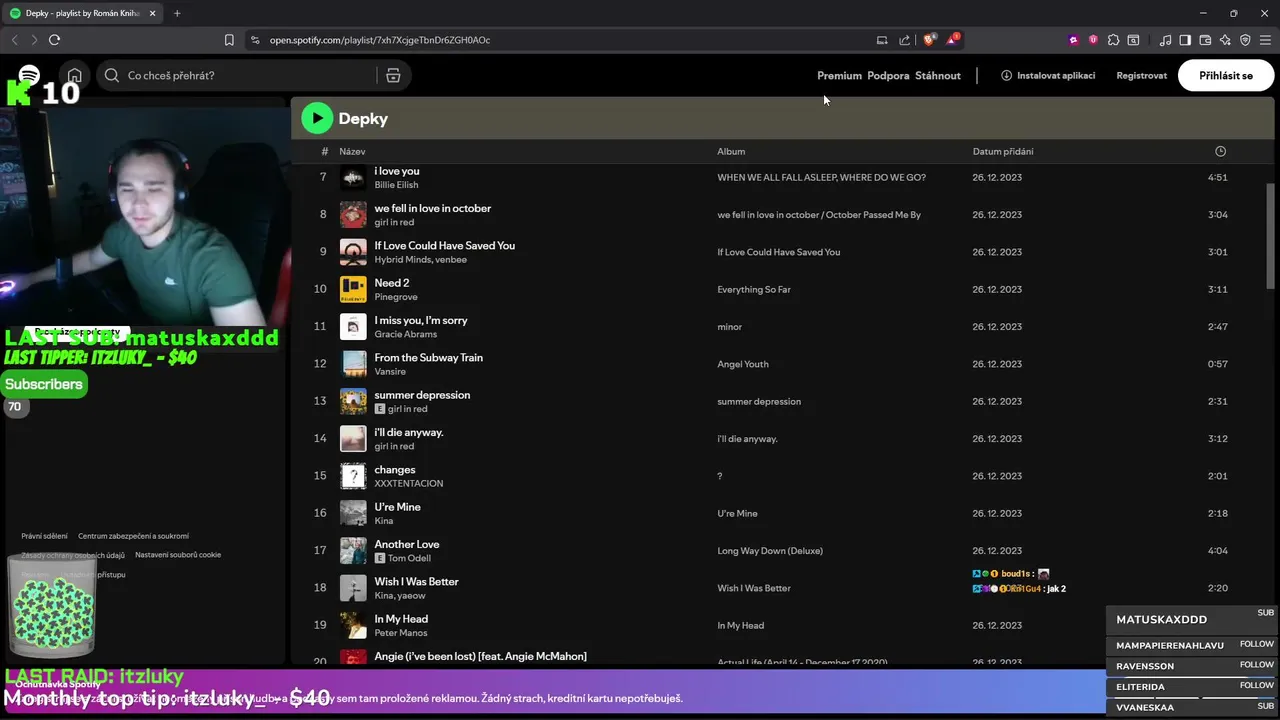Open artist Billie Eilish link

point(396,185)
